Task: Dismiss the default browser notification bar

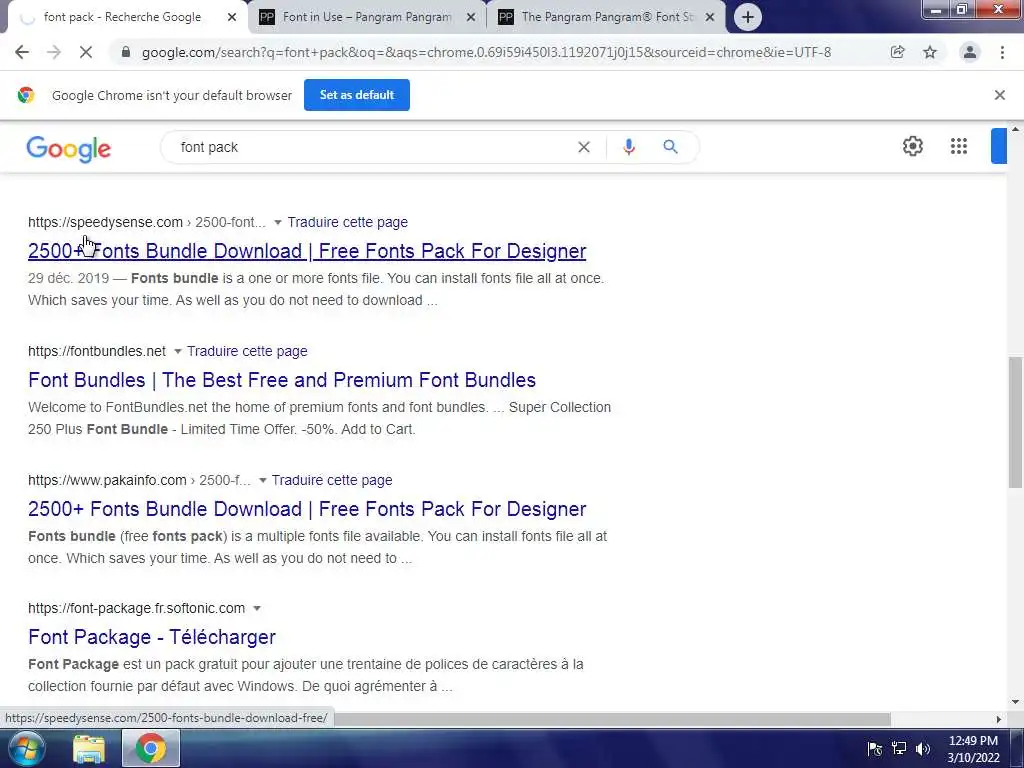Action: [999, 95]
